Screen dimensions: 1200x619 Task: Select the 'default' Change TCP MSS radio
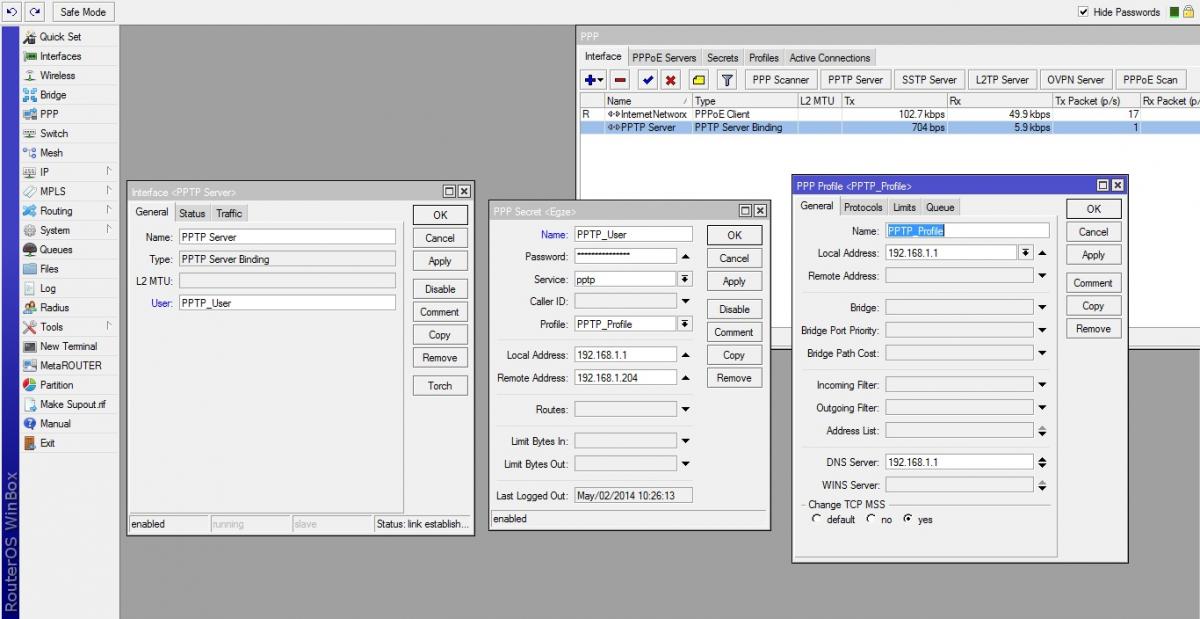817,519
